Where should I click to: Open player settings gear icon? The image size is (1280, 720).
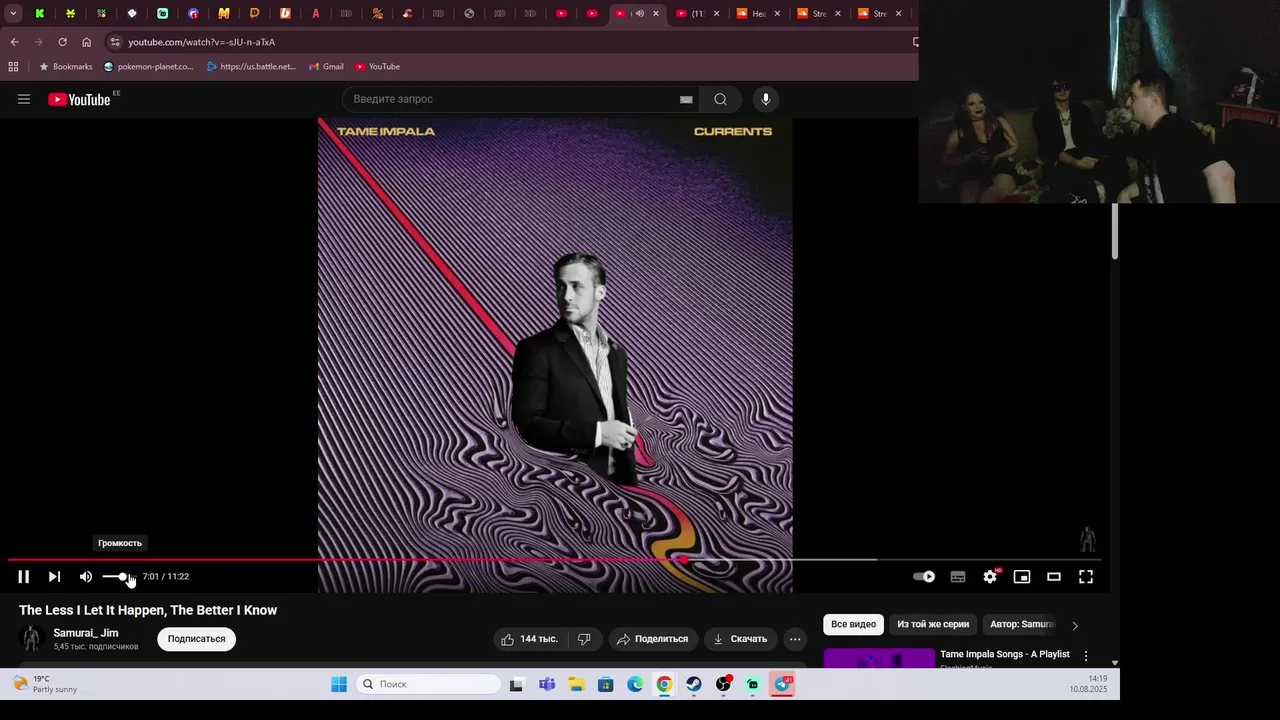point(990,577)
